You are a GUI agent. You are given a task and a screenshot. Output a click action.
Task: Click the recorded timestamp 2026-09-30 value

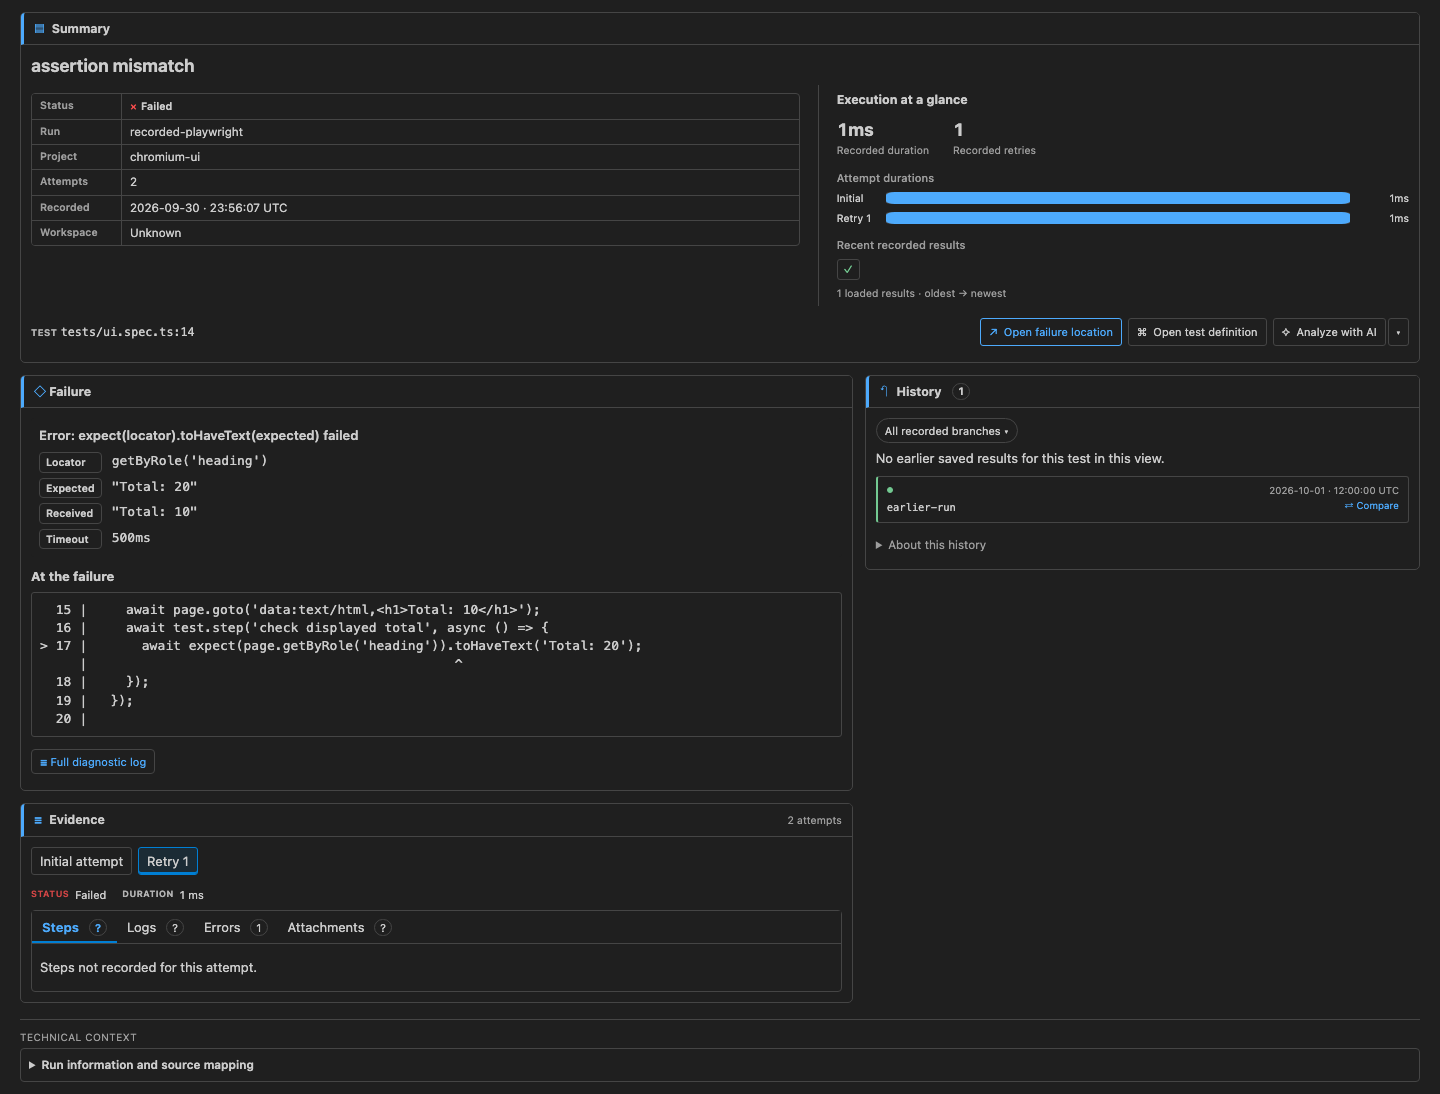pos(209,208)
